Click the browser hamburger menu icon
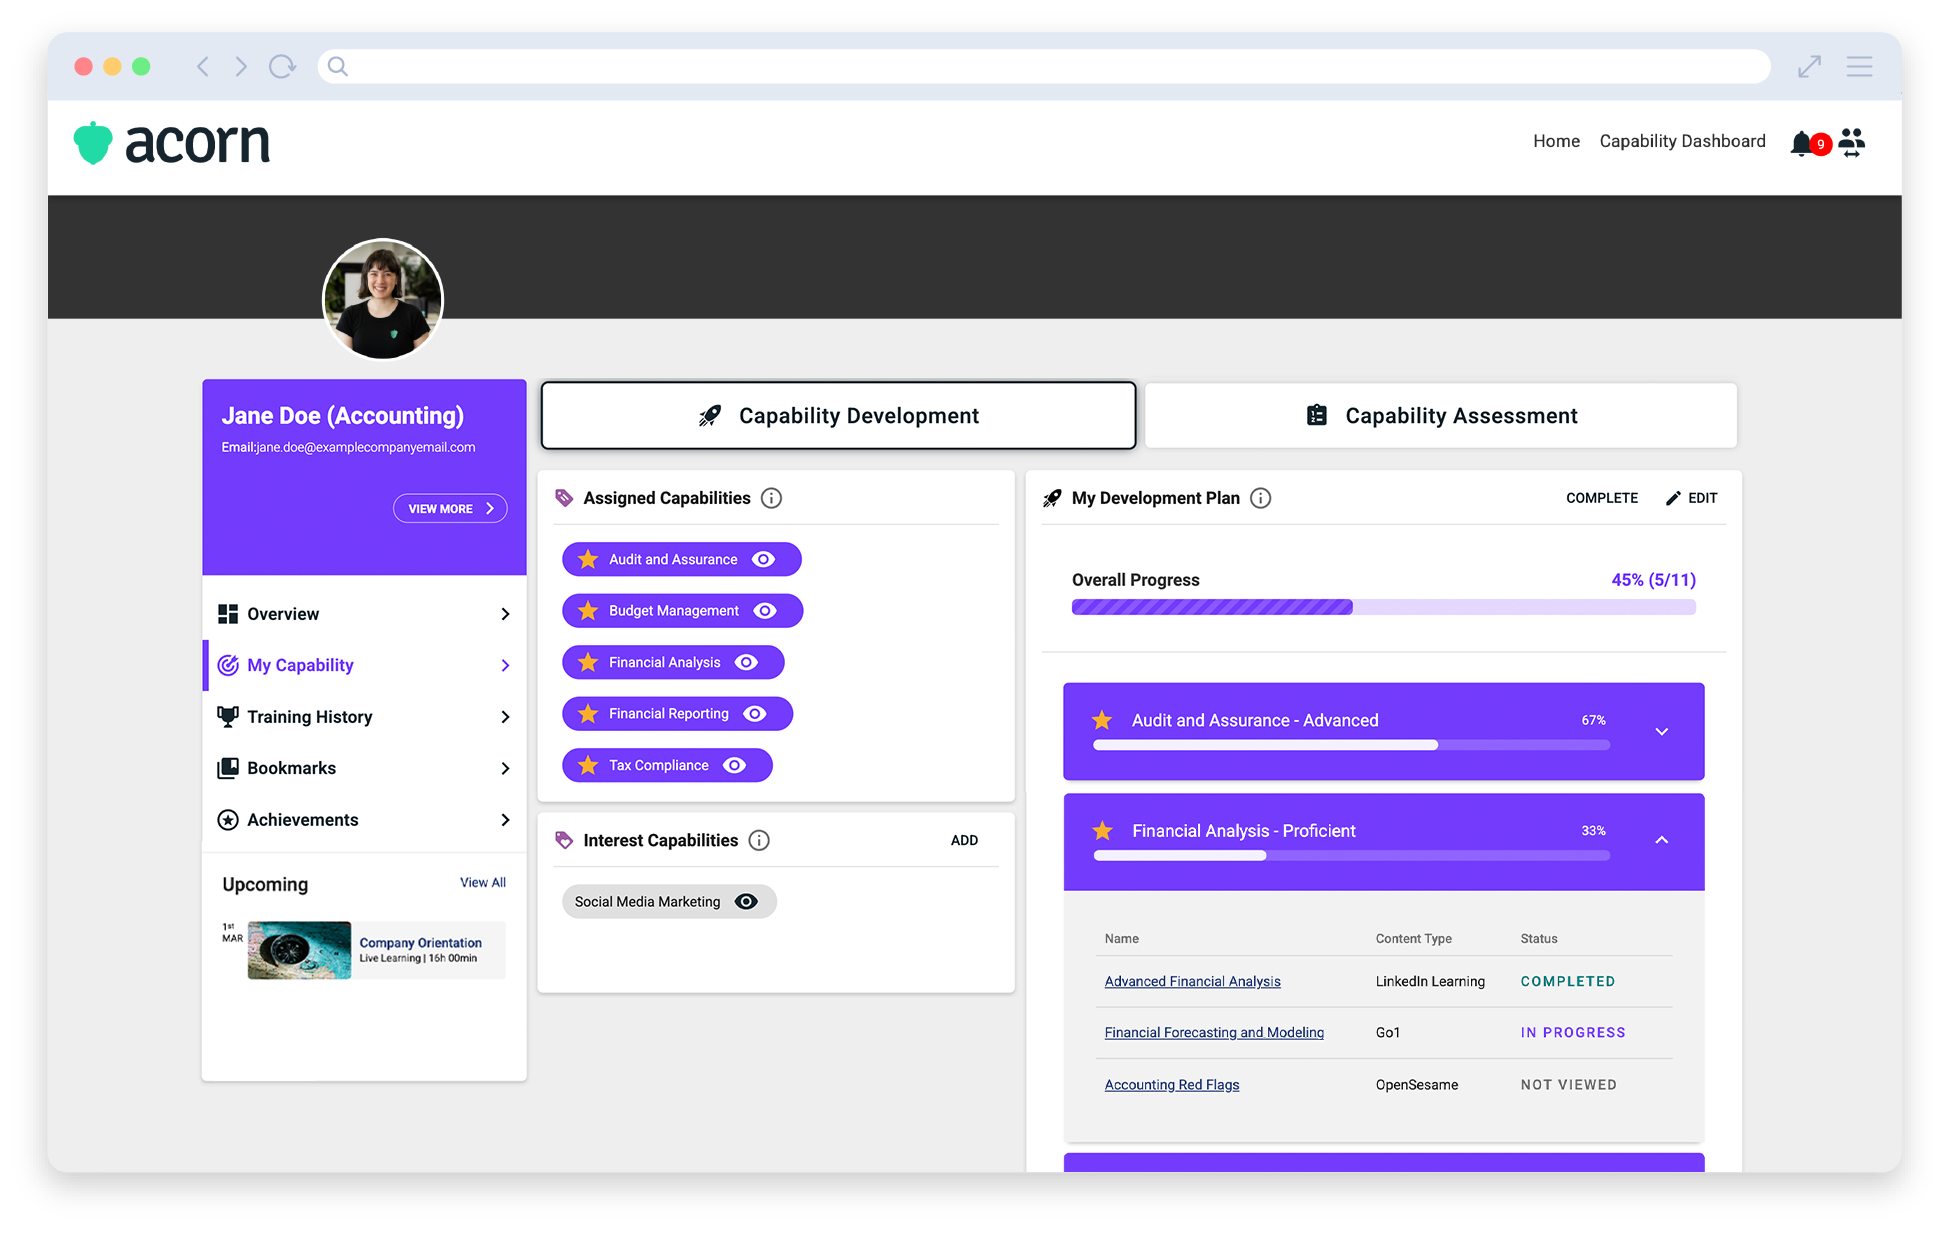 pyautogui.click(x=1859, y=67)
